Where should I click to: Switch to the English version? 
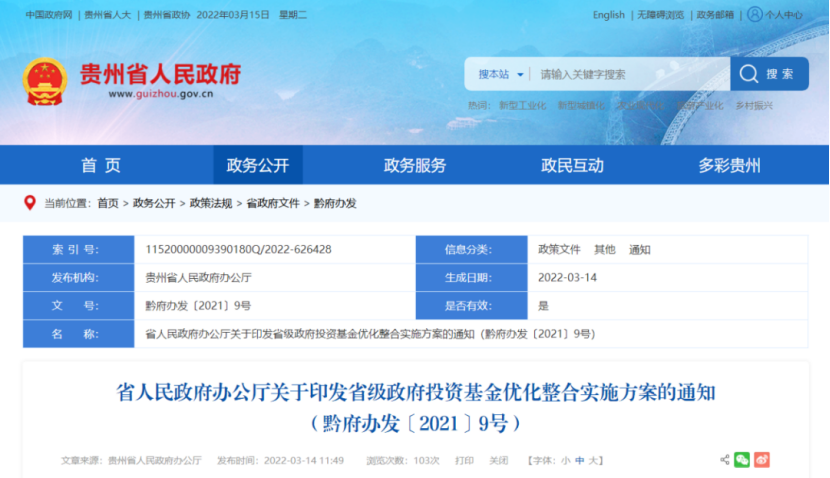[609, 15]
